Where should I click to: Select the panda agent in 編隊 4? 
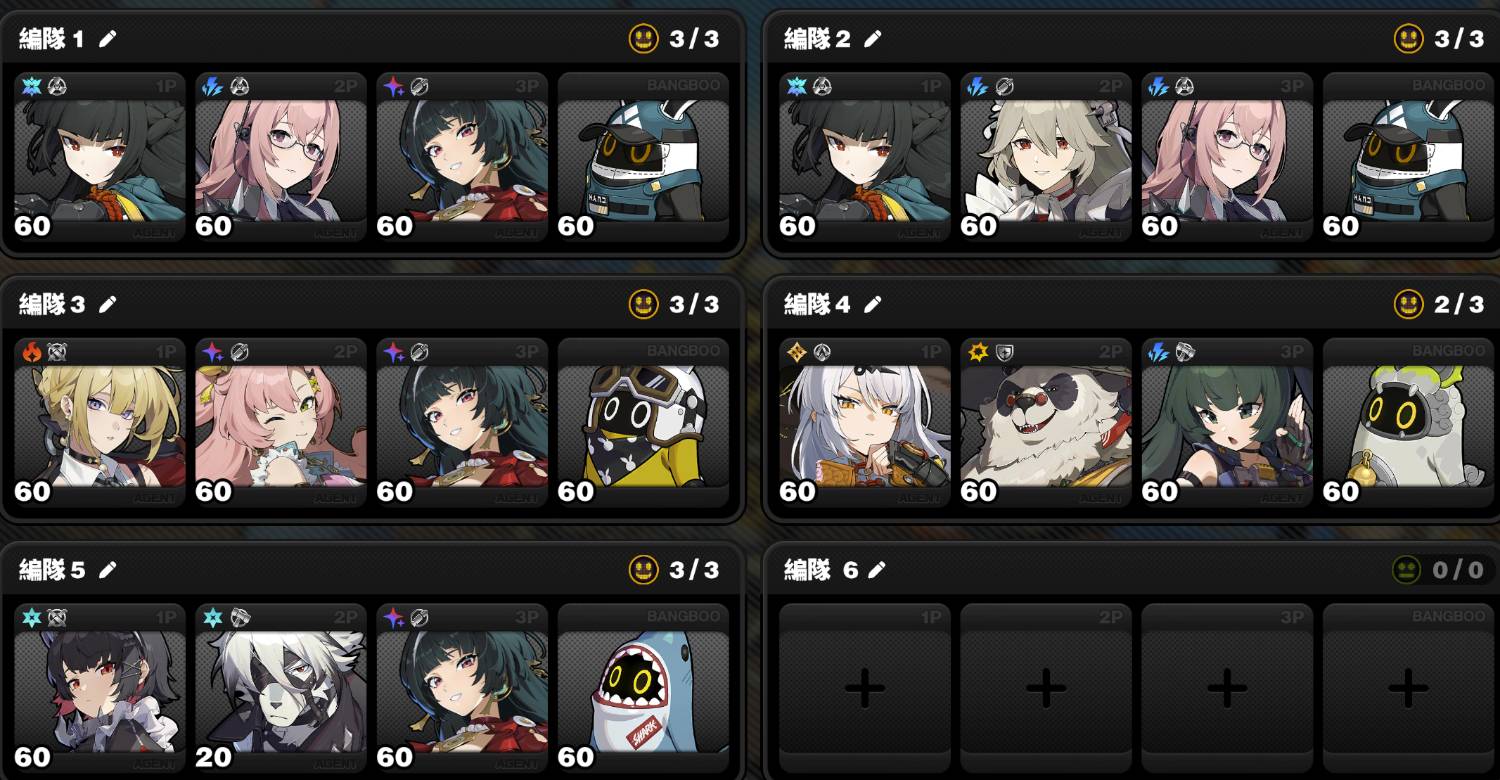click(x=1046, y=422)
